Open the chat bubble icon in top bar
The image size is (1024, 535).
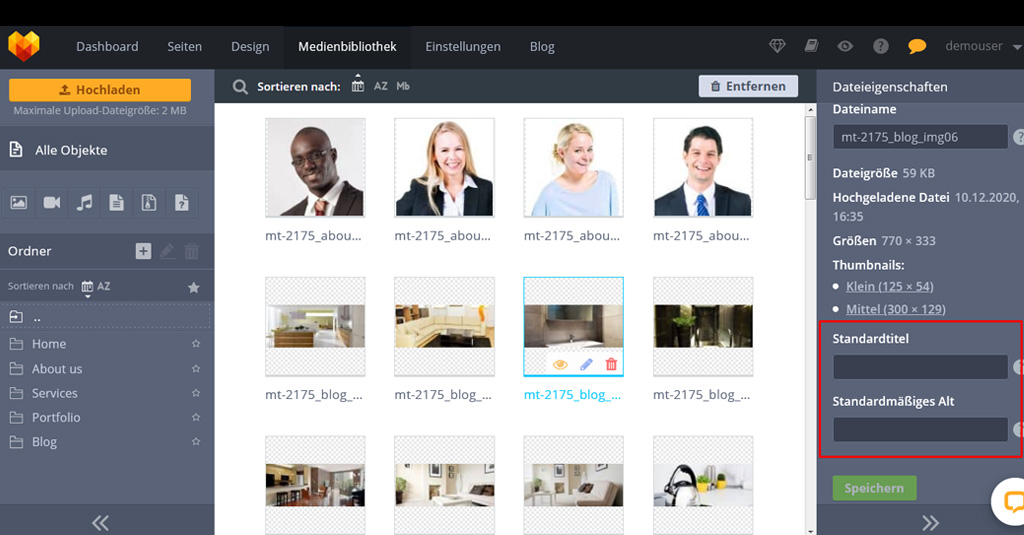click(916, 46)
